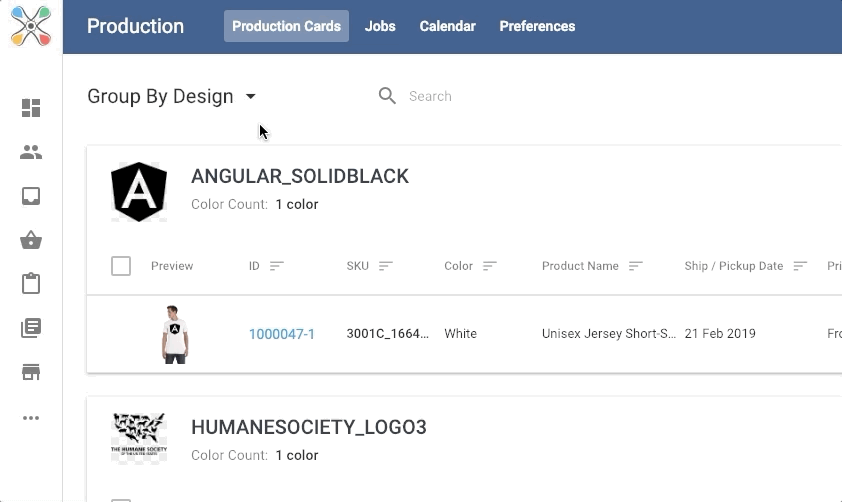
Task: Open the library books icon
Action: point(31,328)
